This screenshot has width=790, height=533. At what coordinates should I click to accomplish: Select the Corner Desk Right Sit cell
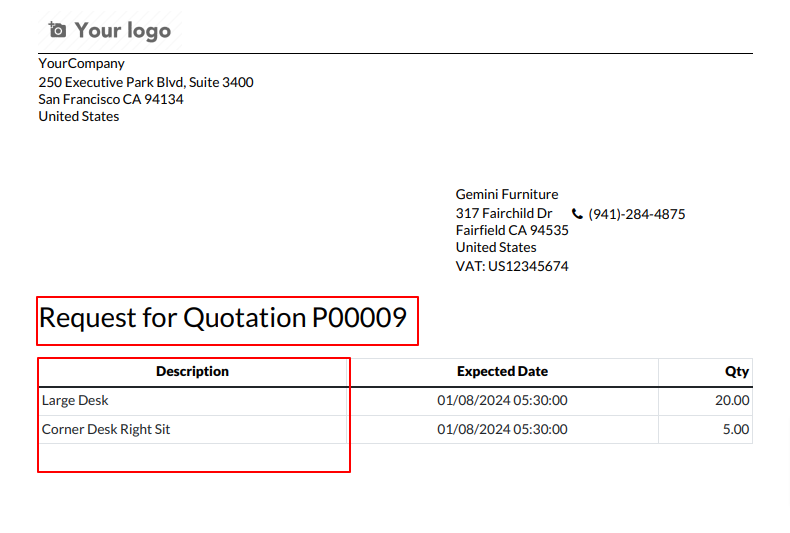(x=106, y=429)
